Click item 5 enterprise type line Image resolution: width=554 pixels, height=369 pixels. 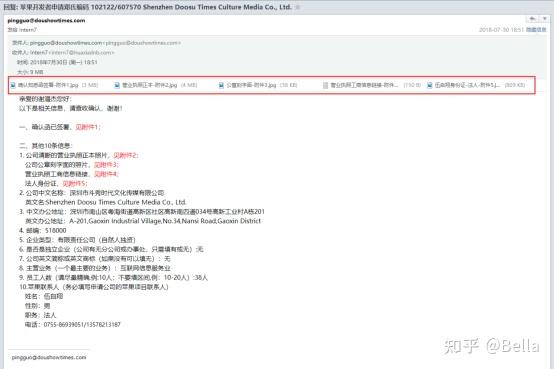(x=77, y=240)
